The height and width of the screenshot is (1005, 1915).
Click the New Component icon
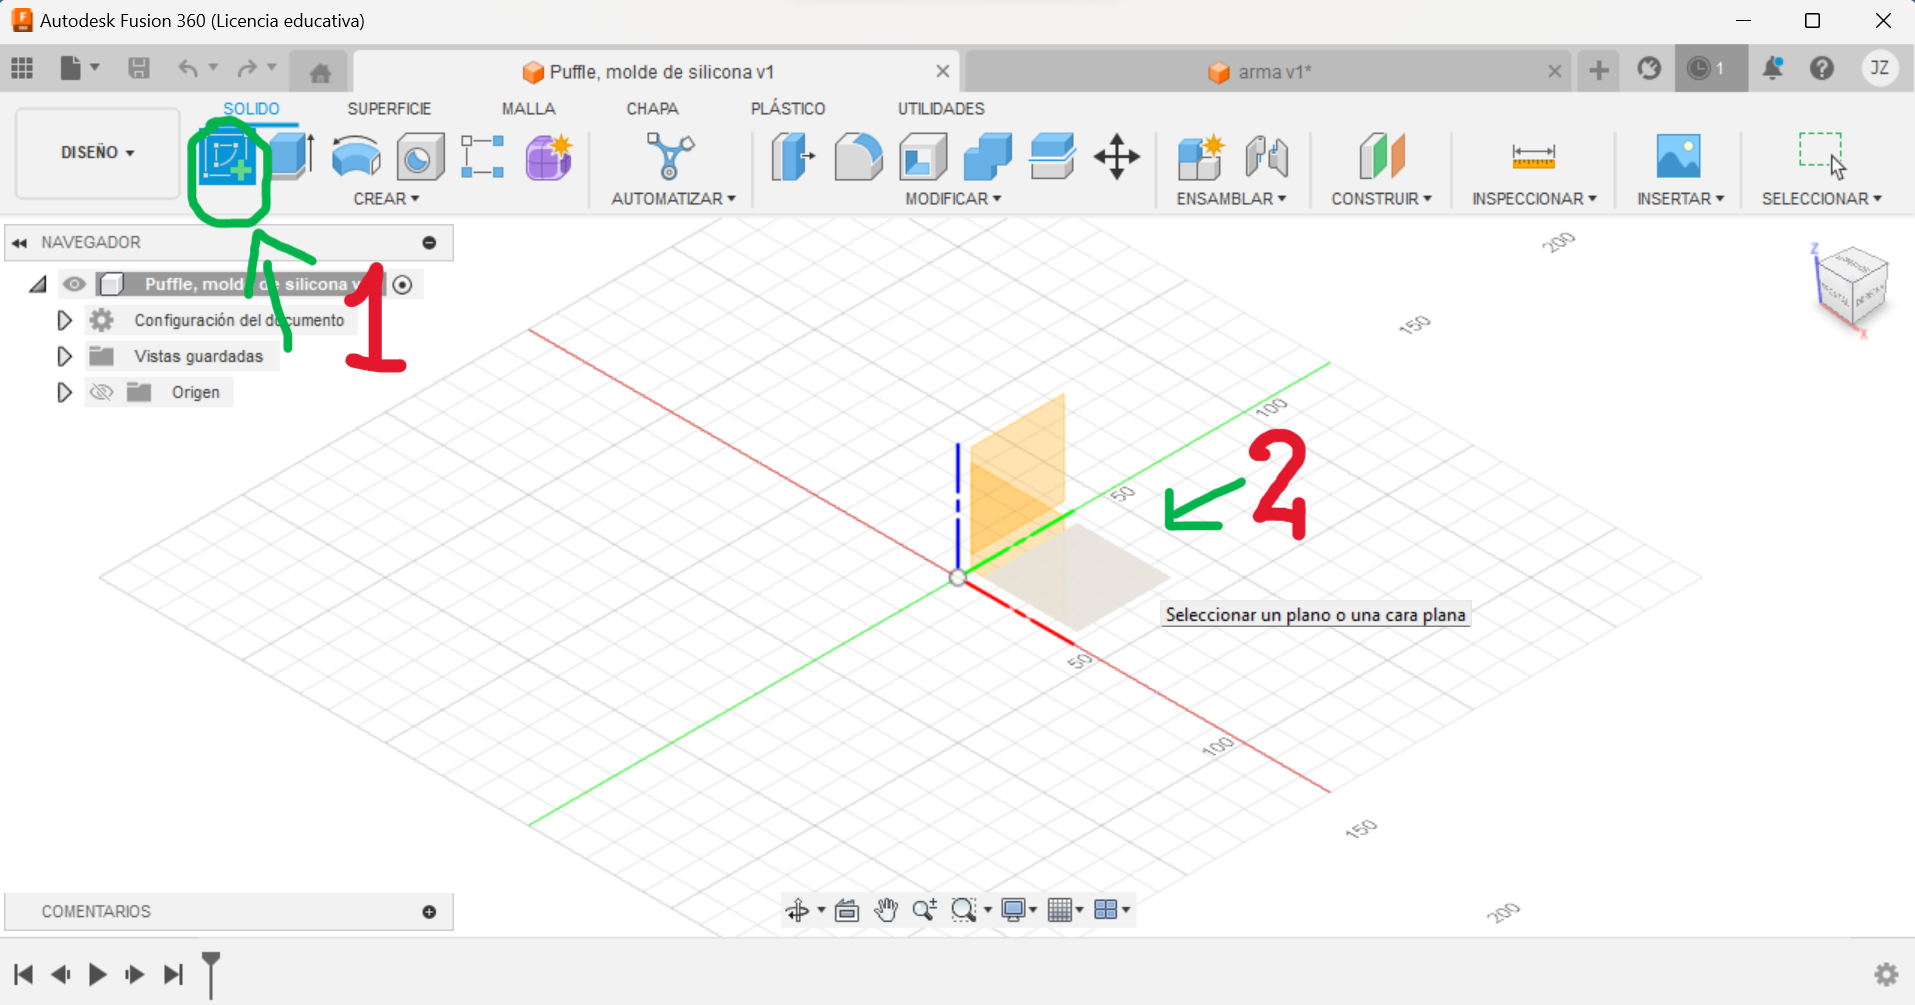[1200, 157]
